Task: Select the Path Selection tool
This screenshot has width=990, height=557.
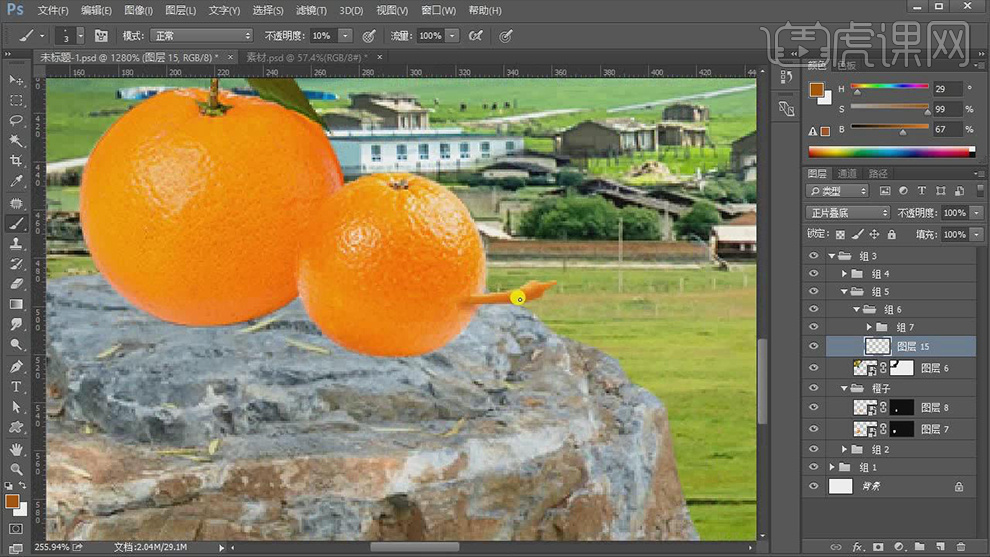Action: click(x=16, y=407)
